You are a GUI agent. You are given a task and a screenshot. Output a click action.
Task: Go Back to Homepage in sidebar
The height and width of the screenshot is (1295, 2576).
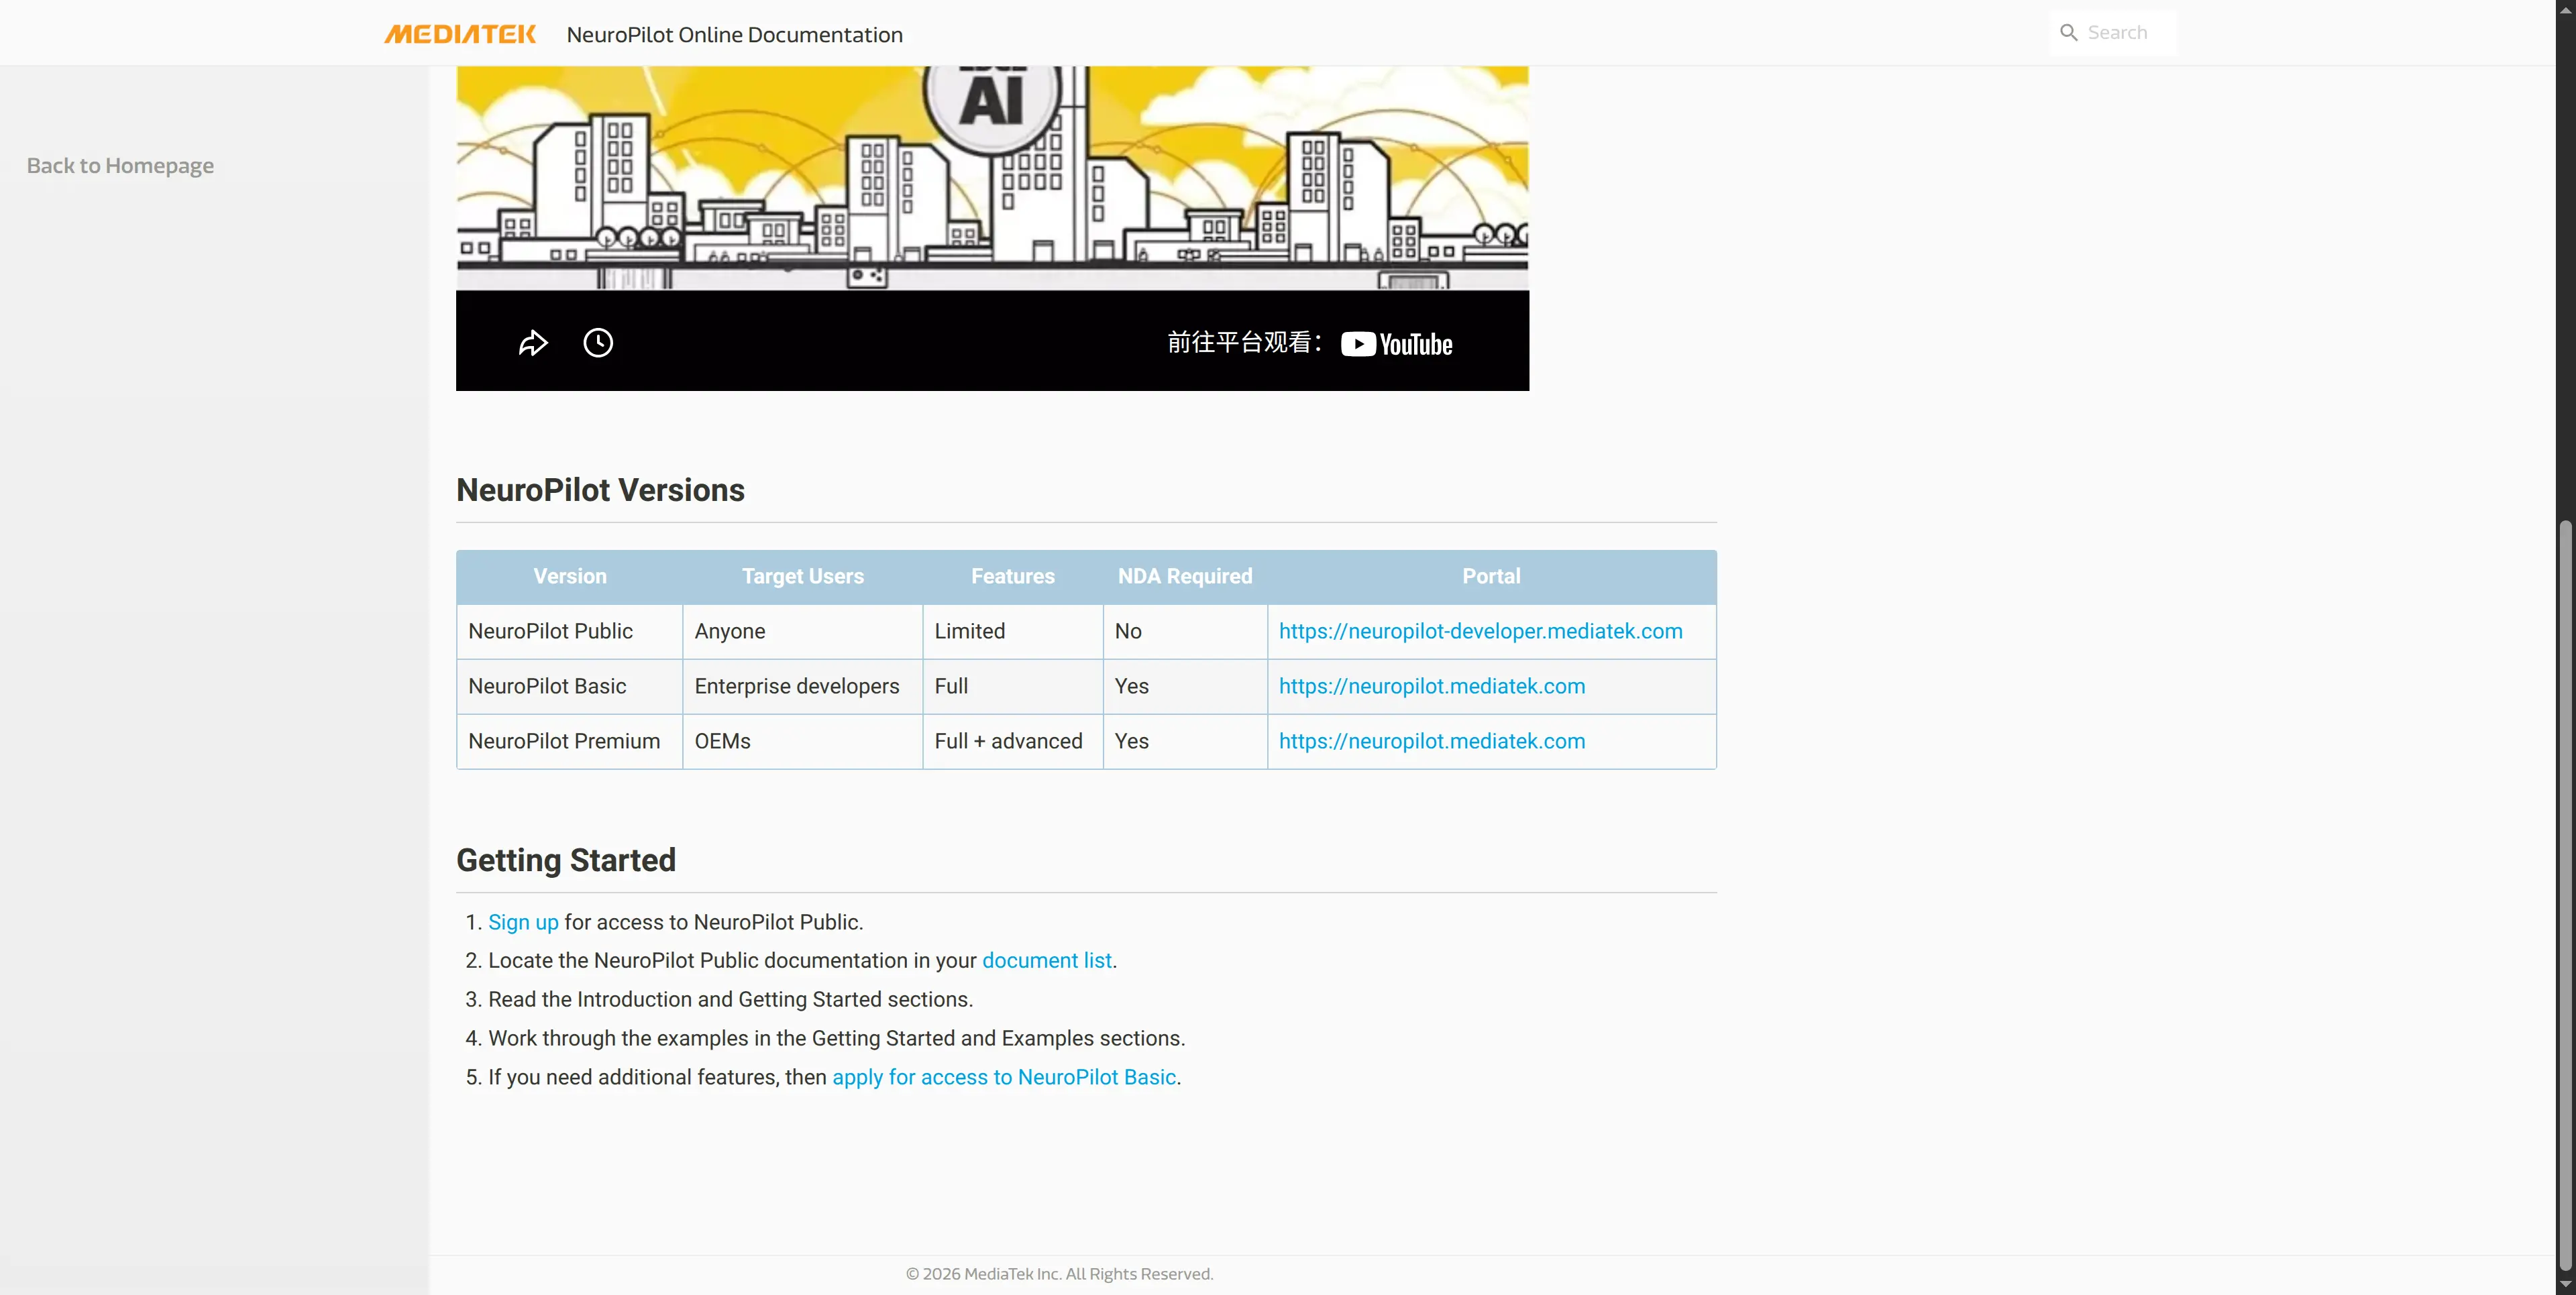coord(120,165)
